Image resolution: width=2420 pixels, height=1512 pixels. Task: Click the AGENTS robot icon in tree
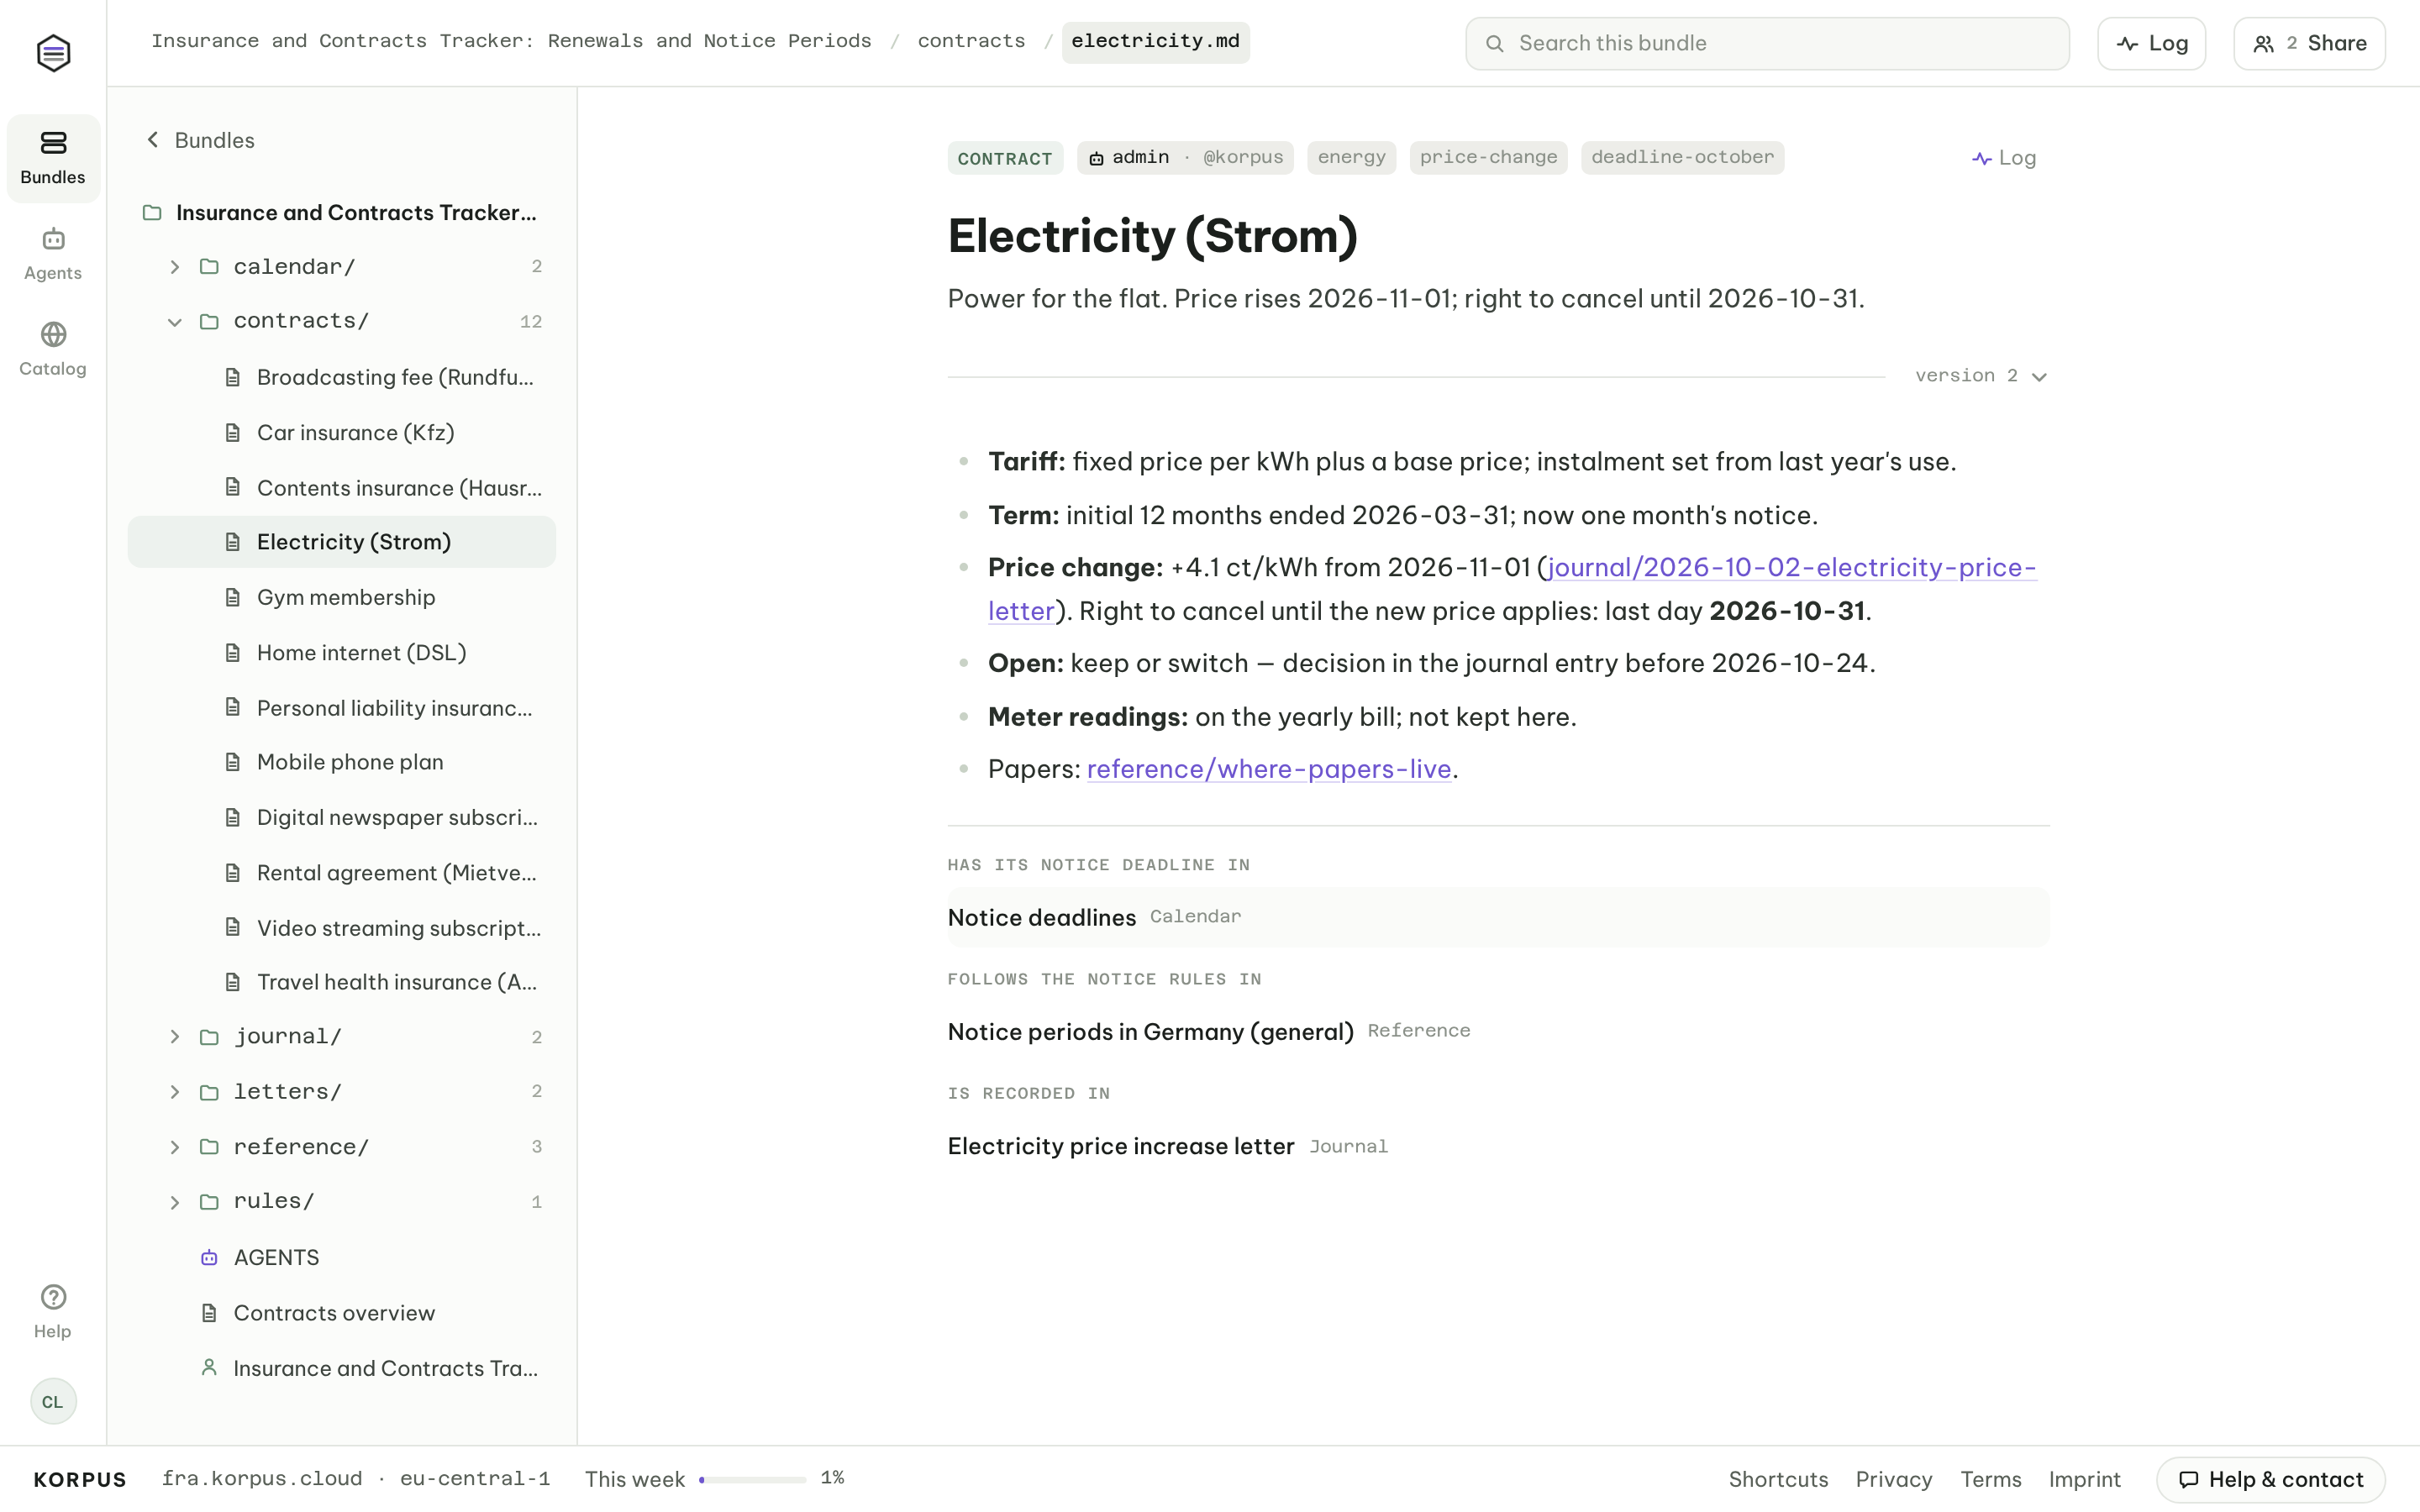pos(209,1257)
